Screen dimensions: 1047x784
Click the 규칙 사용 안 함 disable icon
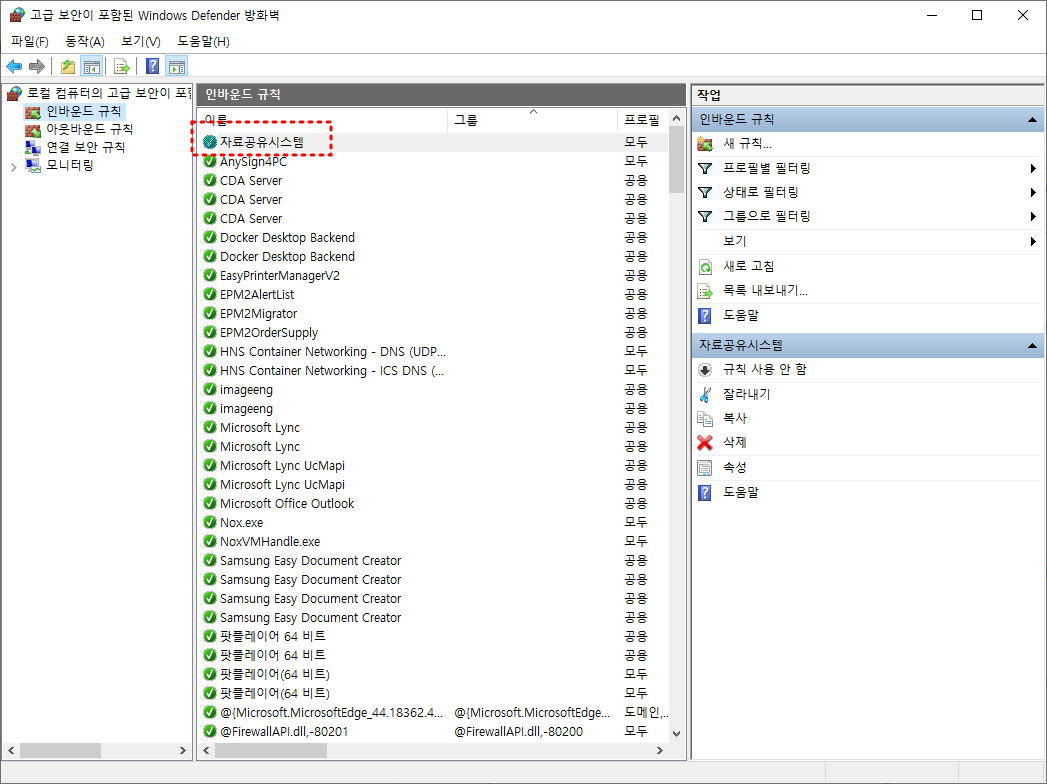click(x=704, y=370)
